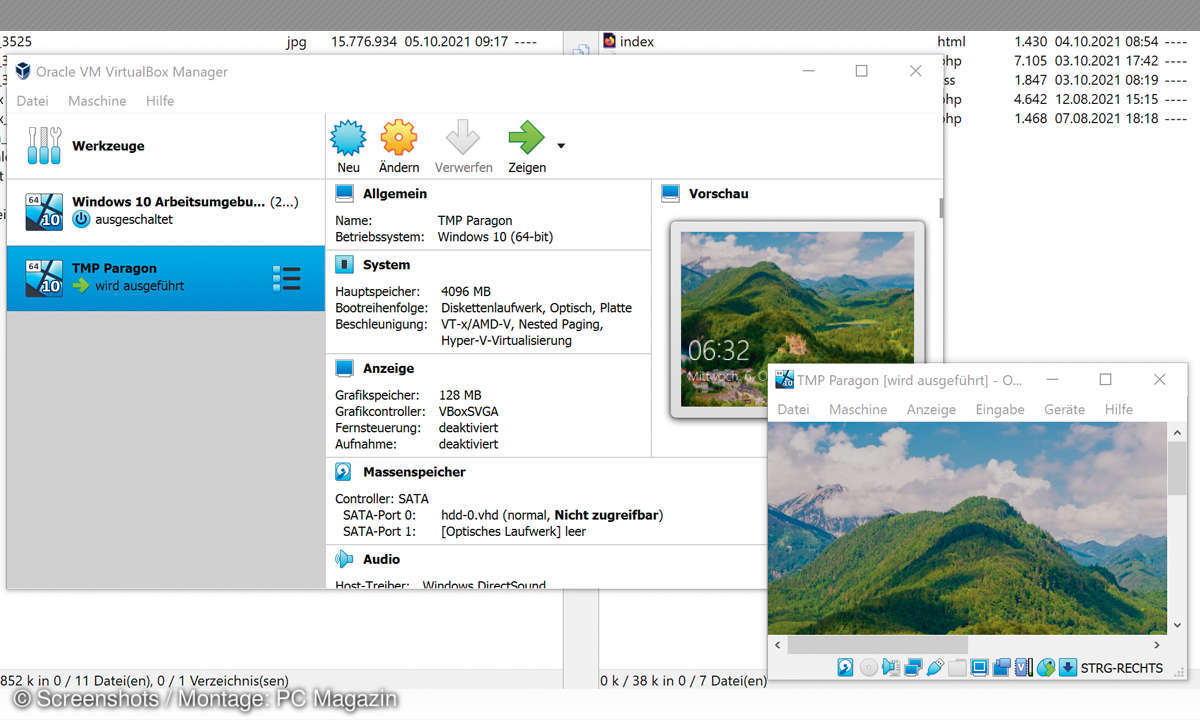Click optical drive icon in VM status bar
The image size is (1200, 720).
868,667
